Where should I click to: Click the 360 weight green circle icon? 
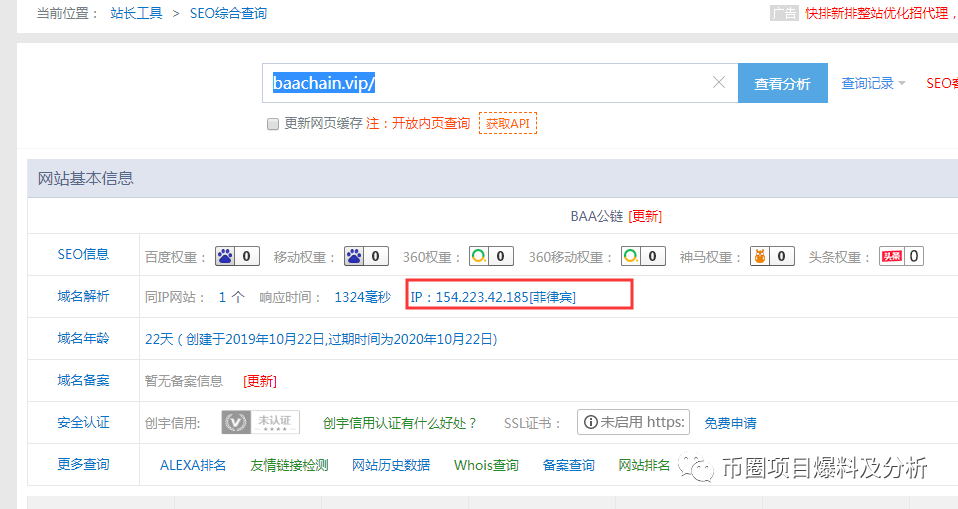click(x=479, y=256)
